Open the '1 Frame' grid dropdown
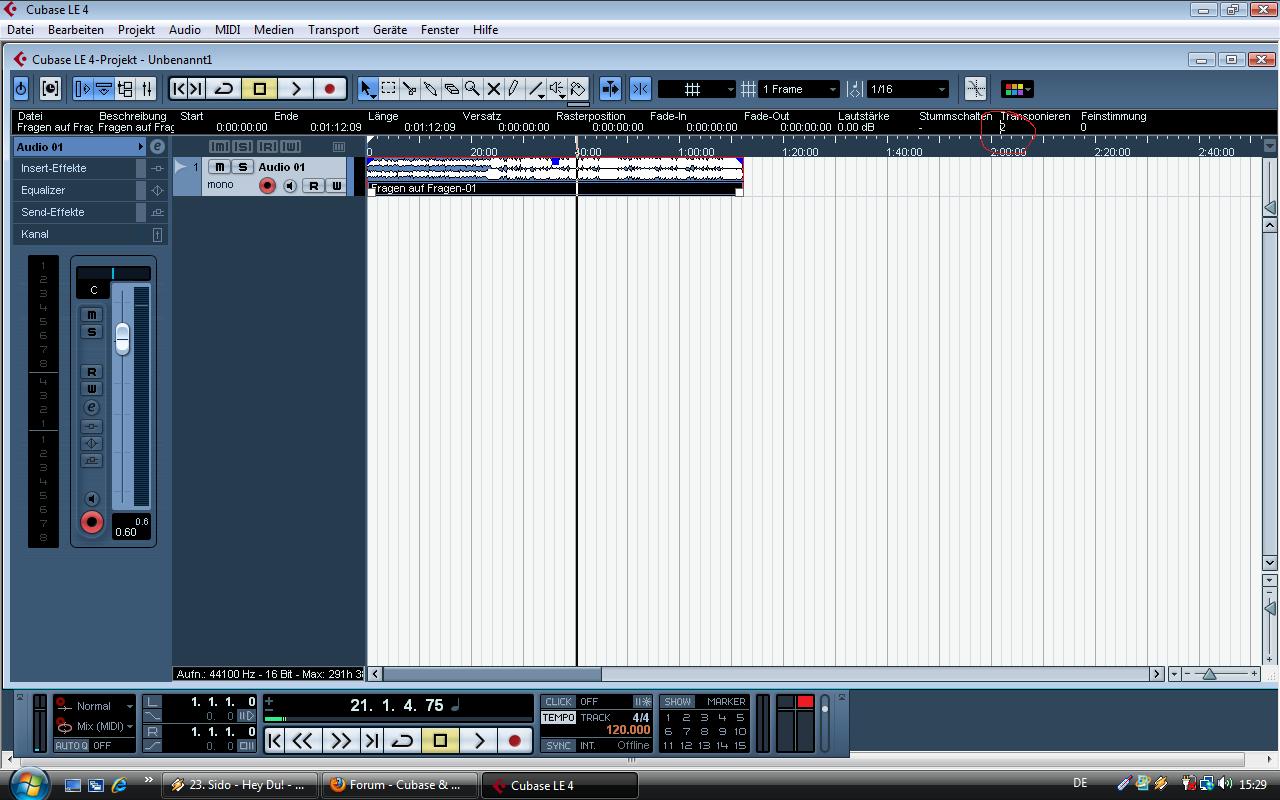The height and width of the screenshot is (800, 1280). coord(798,89)
